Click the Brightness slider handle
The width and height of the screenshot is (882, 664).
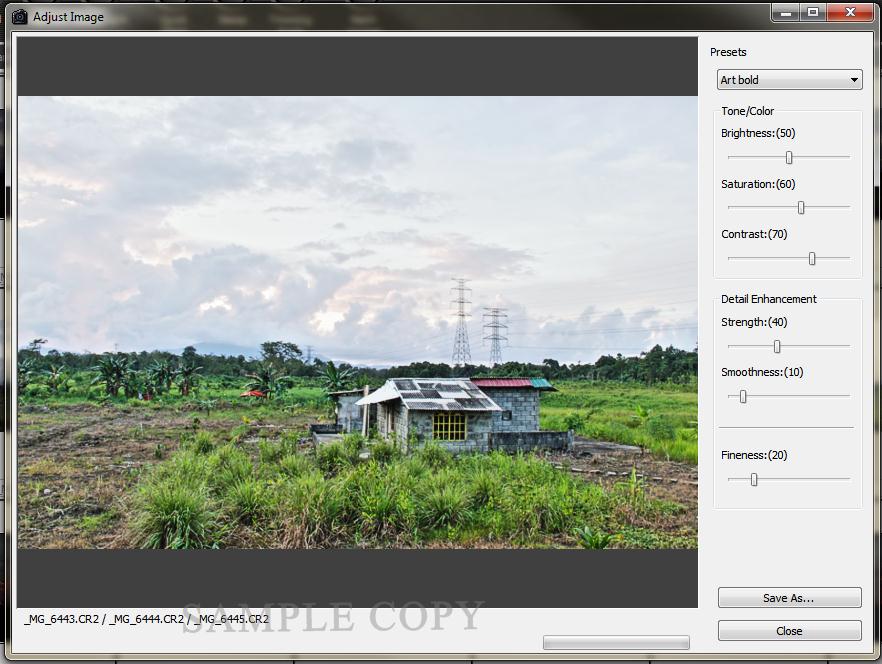787,157
